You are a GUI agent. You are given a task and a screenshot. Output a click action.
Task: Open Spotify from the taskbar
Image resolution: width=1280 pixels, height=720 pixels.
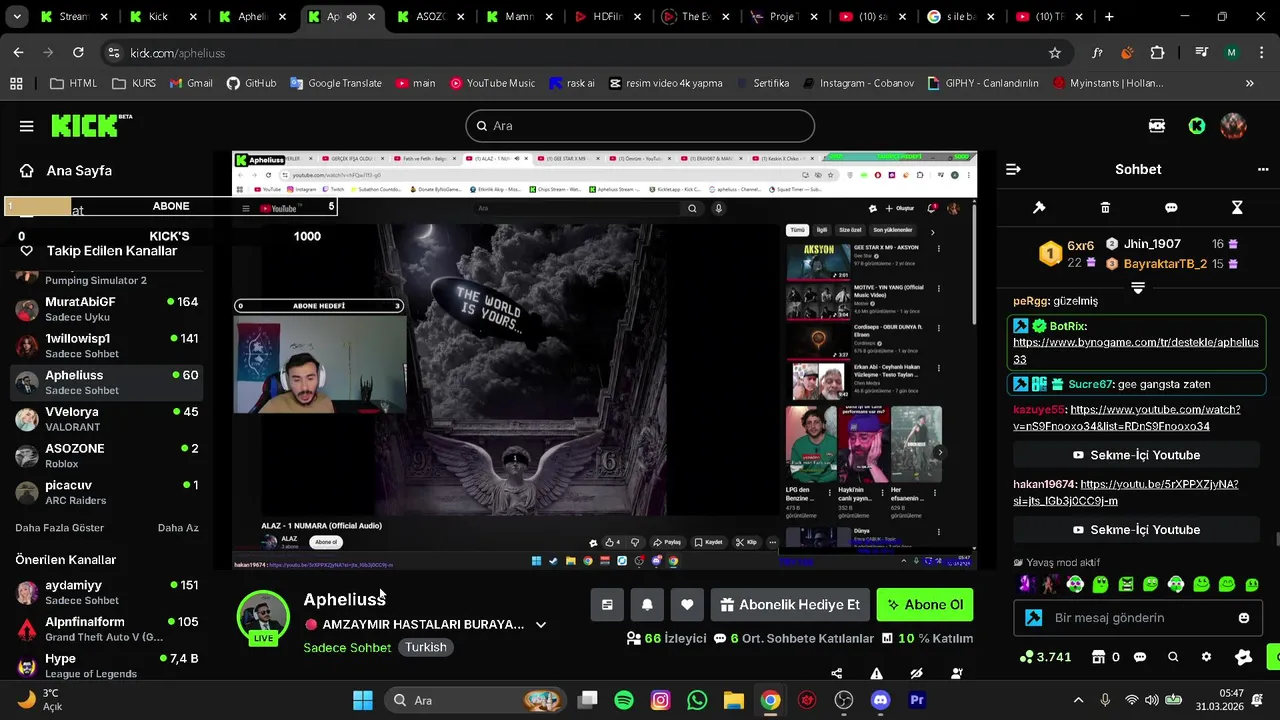click(624, 700)
